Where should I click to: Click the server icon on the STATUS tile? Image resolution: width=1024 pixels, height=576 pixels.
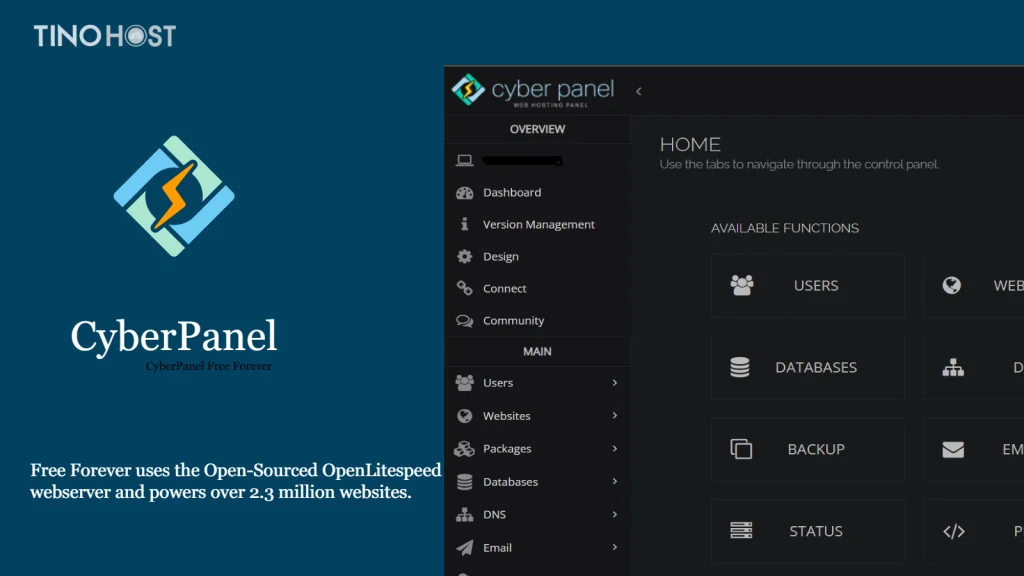coord(741,530)
